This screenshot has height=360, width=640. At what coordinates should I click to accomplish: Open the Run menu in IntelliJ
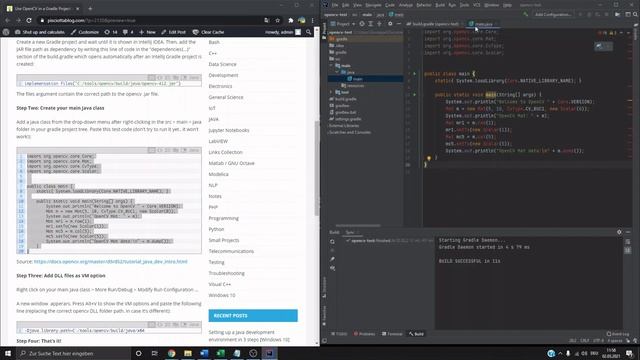pos(452,5)
